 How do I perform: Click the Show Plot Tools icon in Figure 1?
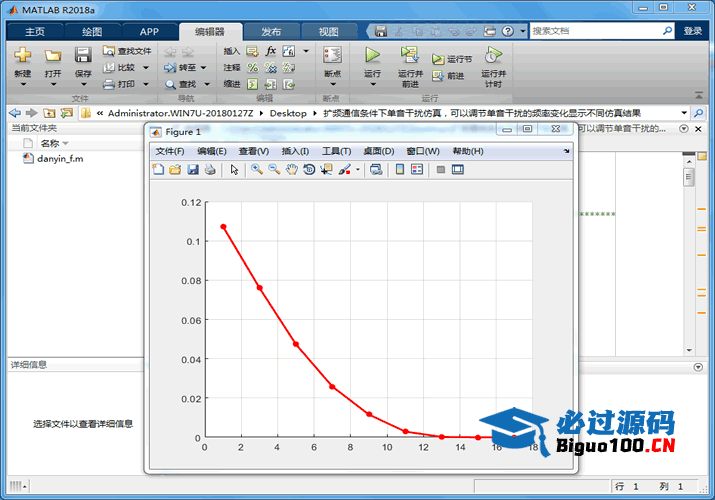458,170
